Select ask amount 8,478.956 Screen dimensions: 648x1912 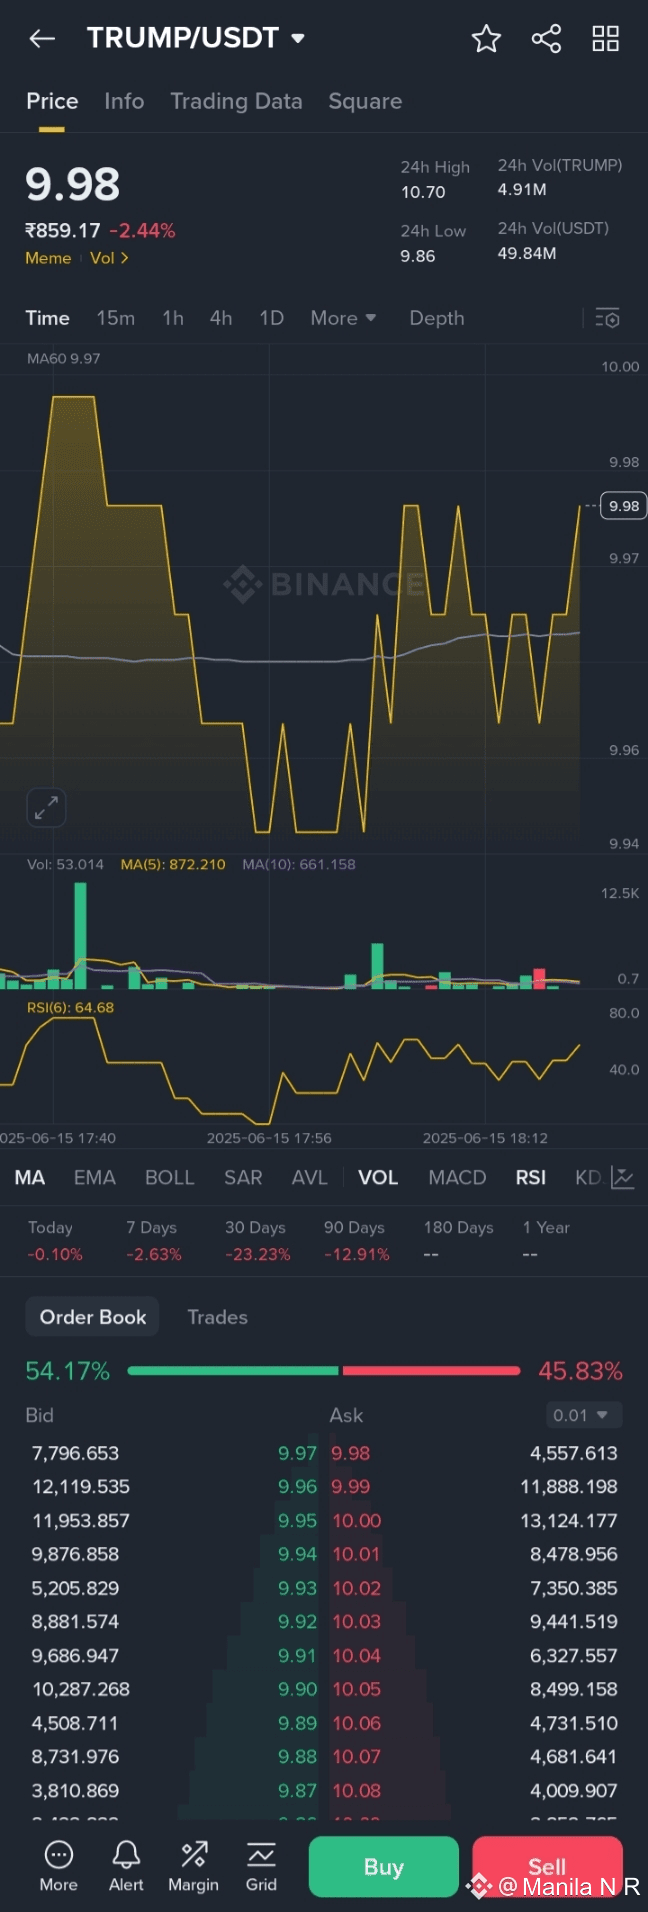(x=574, y=1554)
